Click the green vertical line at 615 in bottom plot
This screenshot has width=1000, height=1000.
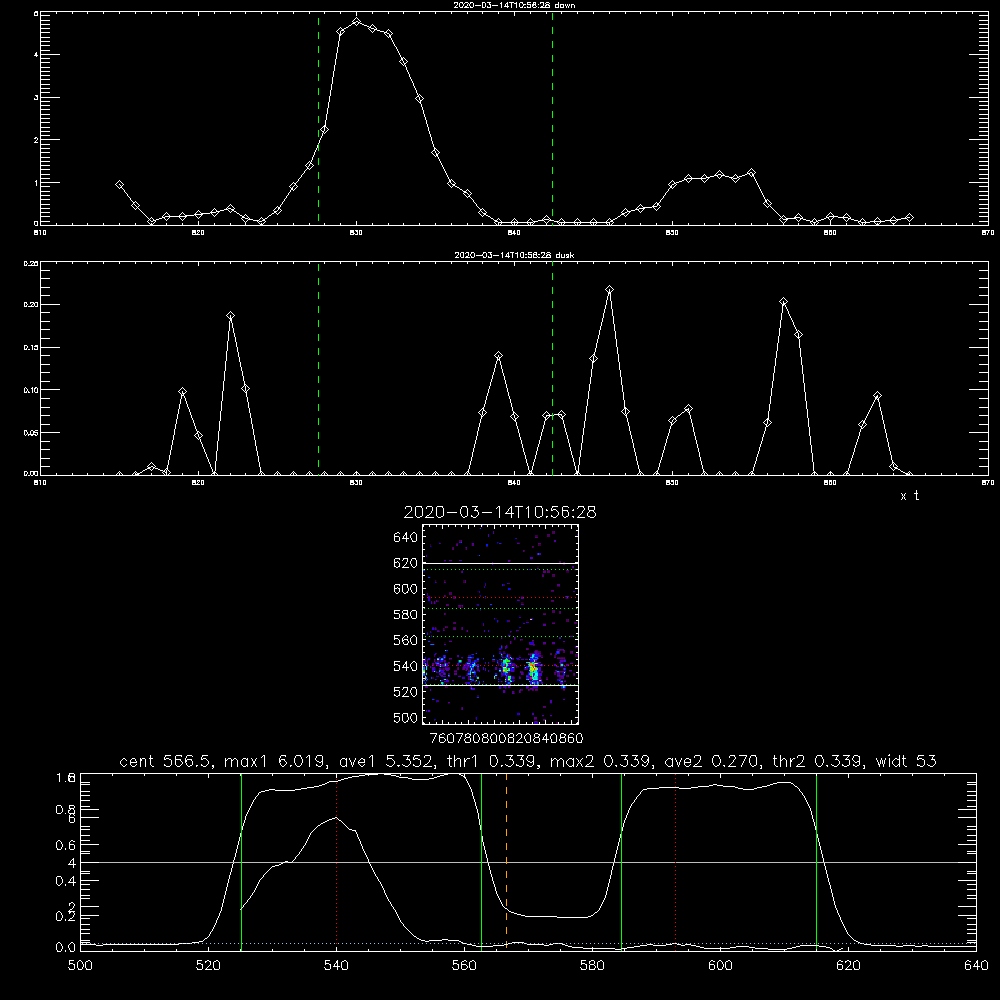click(x=816, y=861)
